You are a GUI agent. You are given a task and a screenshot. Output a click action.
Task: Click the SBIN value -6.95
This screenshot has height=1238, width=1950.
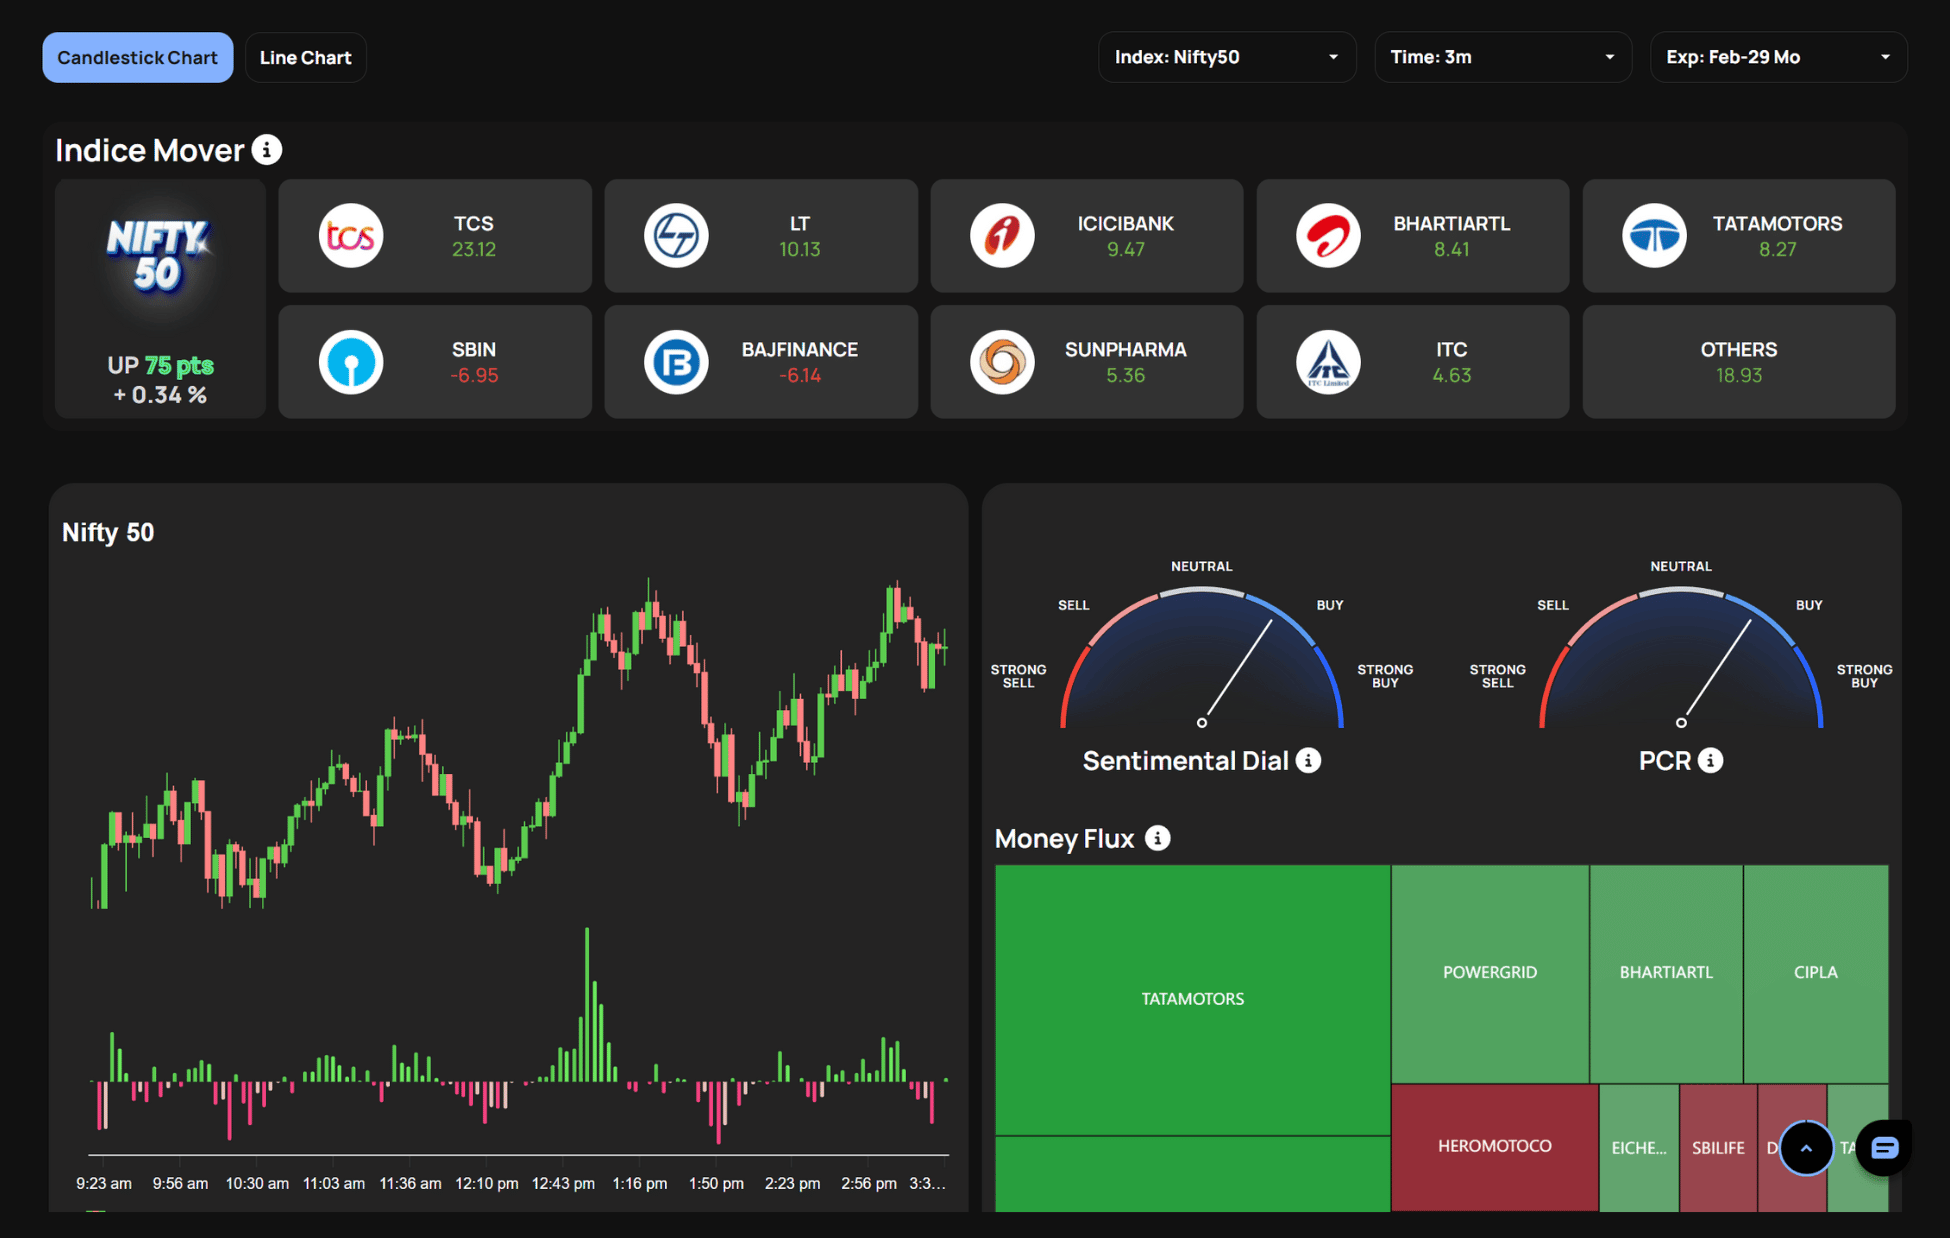pyautogui.click(x=474, y=376)
